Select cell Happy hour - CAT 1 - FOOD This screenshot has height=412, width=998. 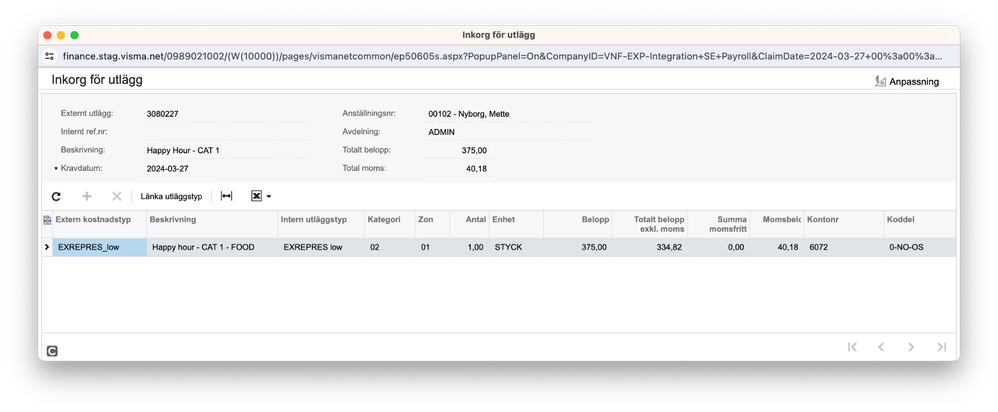212,247
